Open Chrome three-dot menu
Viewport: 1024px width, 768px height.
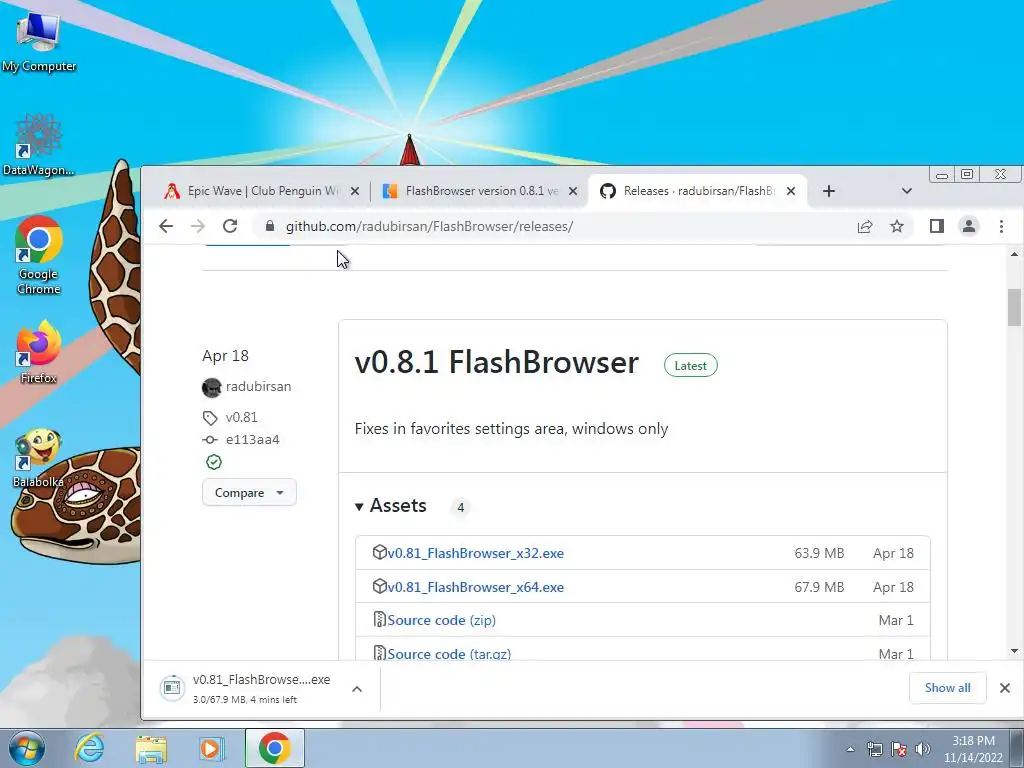tap(1001, 226)
